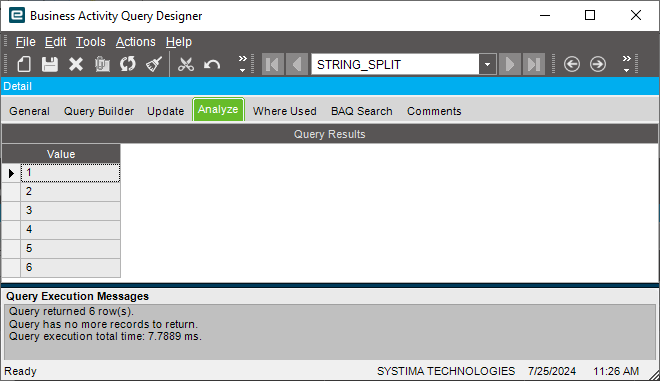Image resolution: width=660 pixels, height=381 pixels.
Task: Go to previous record navigation button
Action: click(x=297, y=64)
